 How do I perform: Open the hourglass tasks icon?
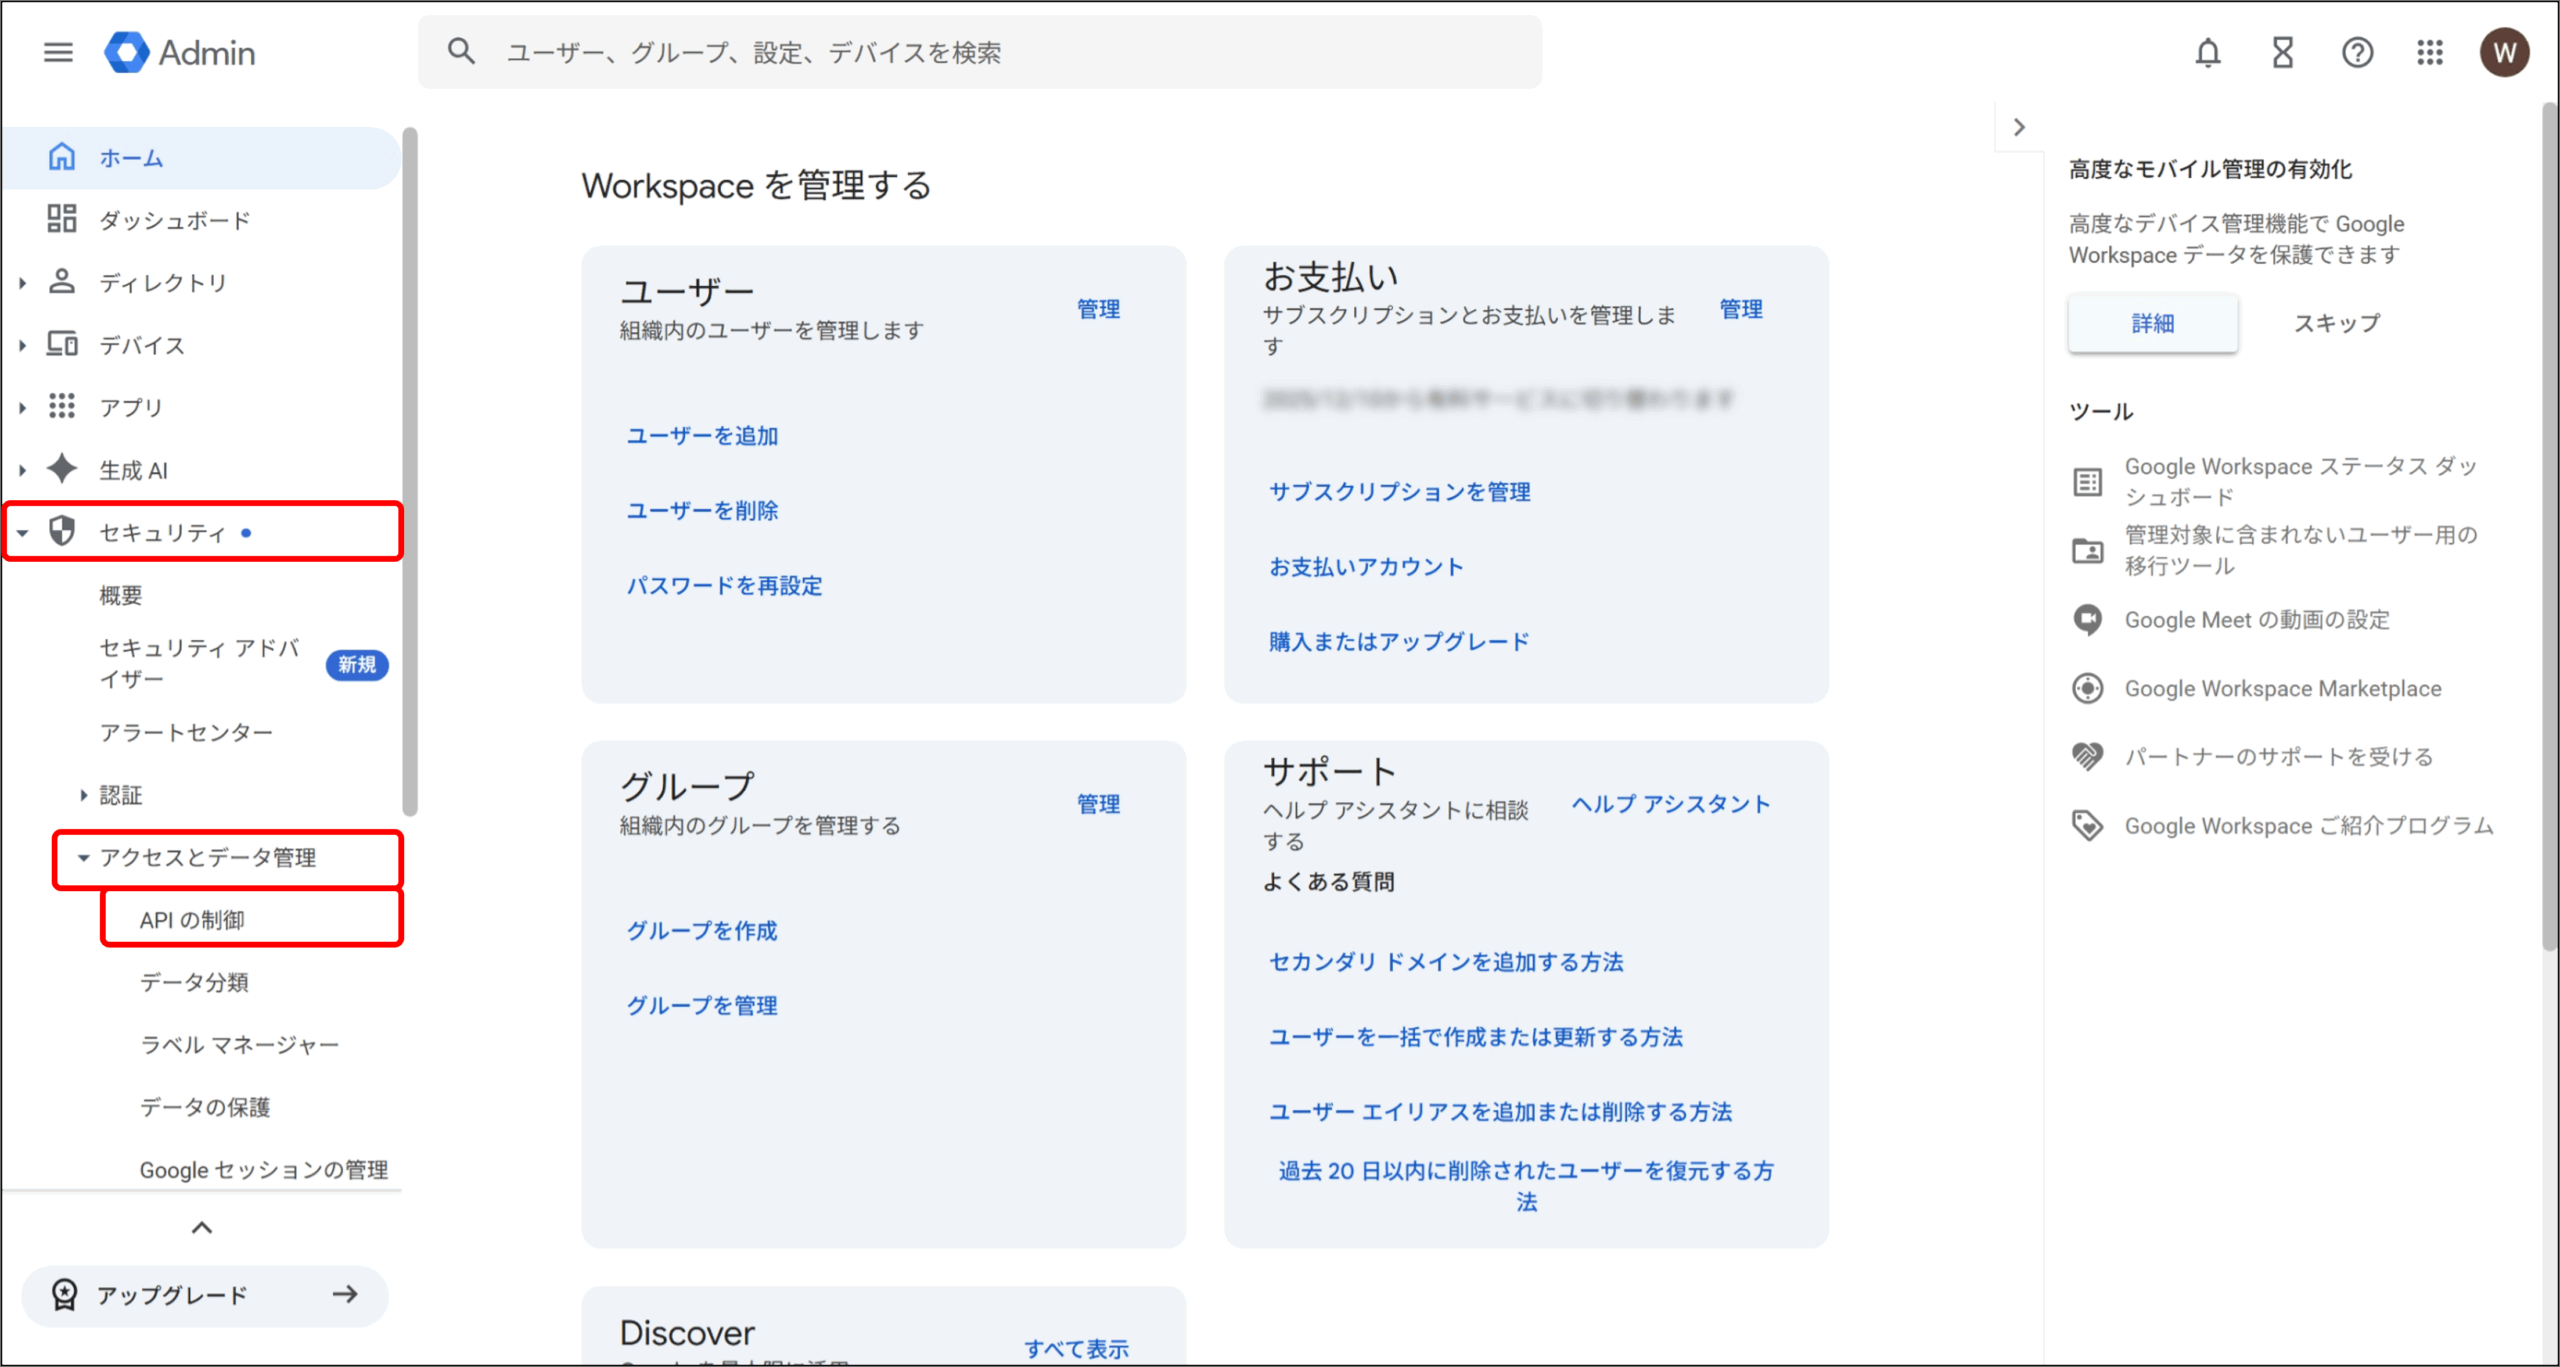point(2283,52)
